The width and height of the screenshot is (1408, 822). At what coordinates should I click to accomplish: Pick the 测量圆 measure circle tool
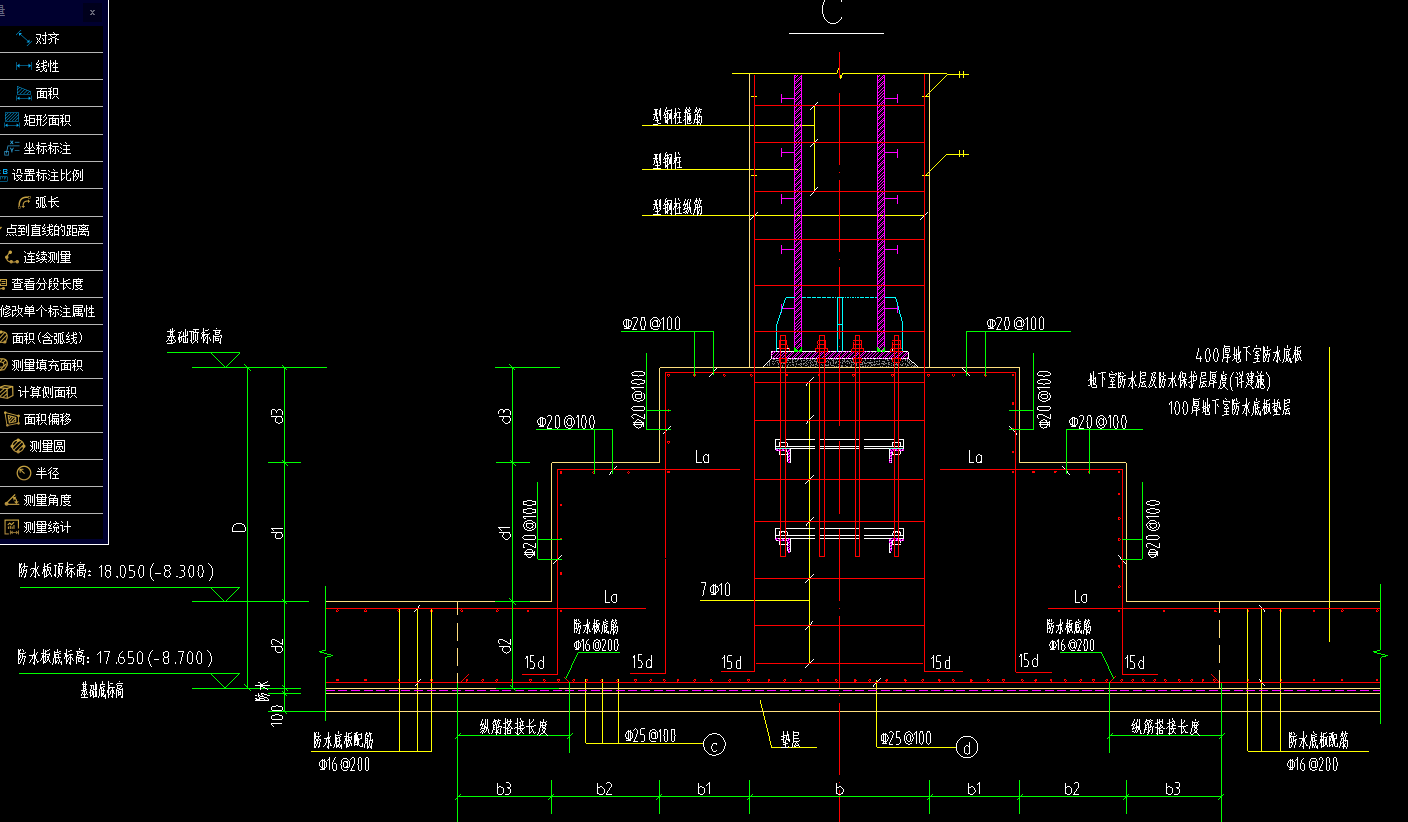coord(47,446)
